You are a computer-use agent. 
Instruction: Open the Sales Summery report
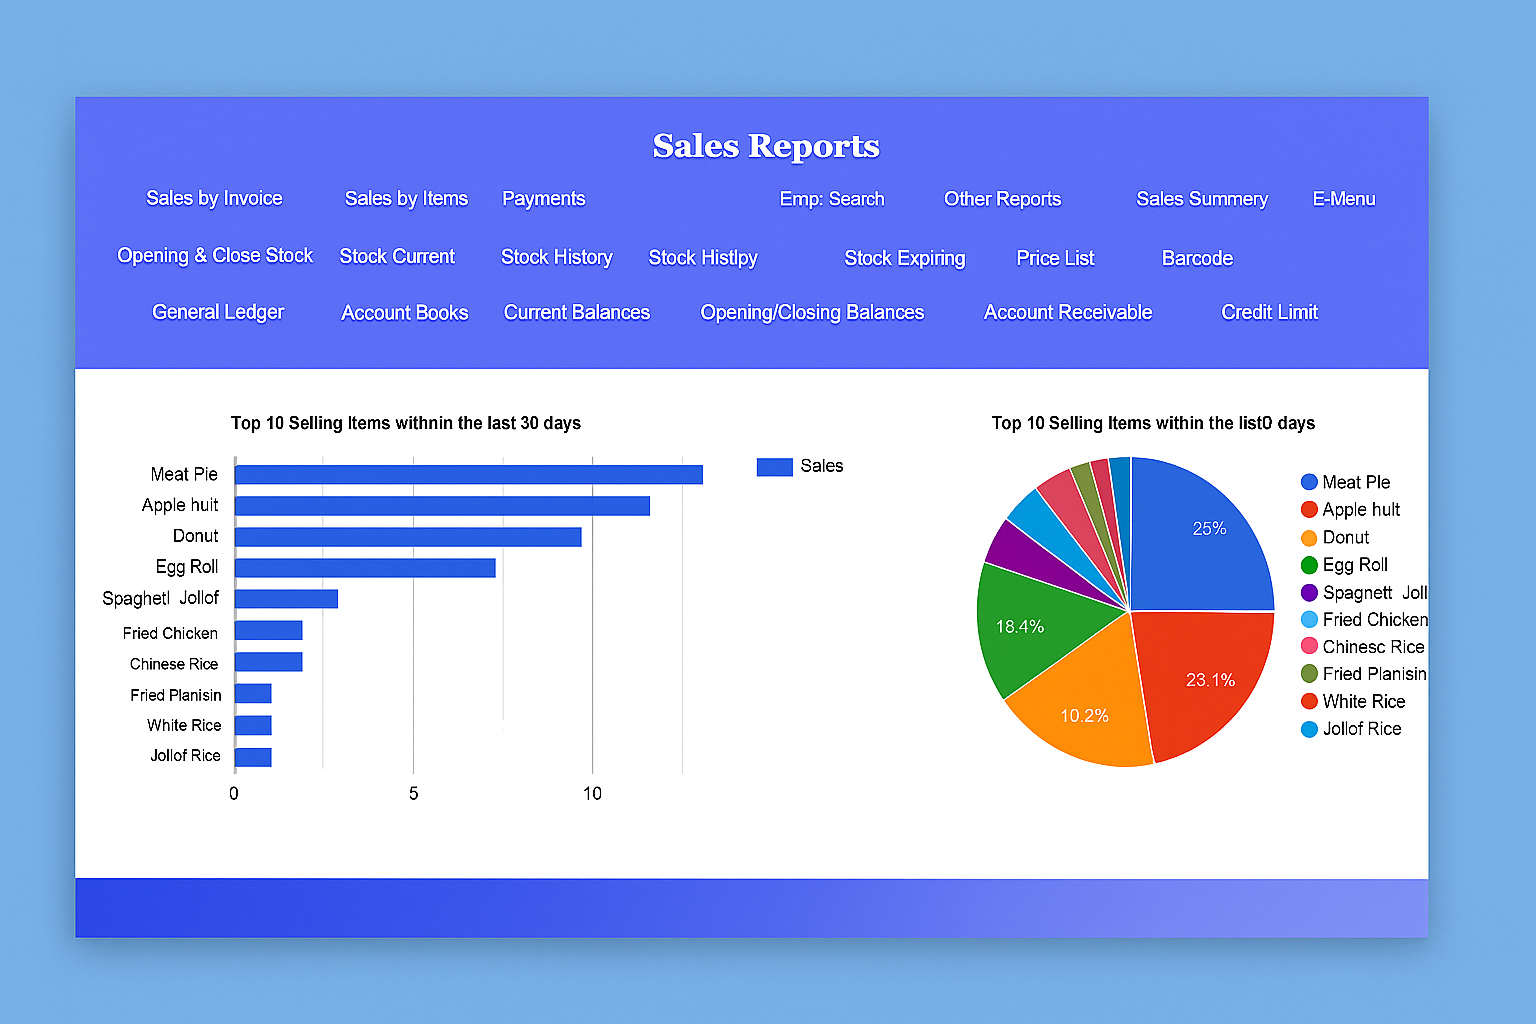(1201, 199)
